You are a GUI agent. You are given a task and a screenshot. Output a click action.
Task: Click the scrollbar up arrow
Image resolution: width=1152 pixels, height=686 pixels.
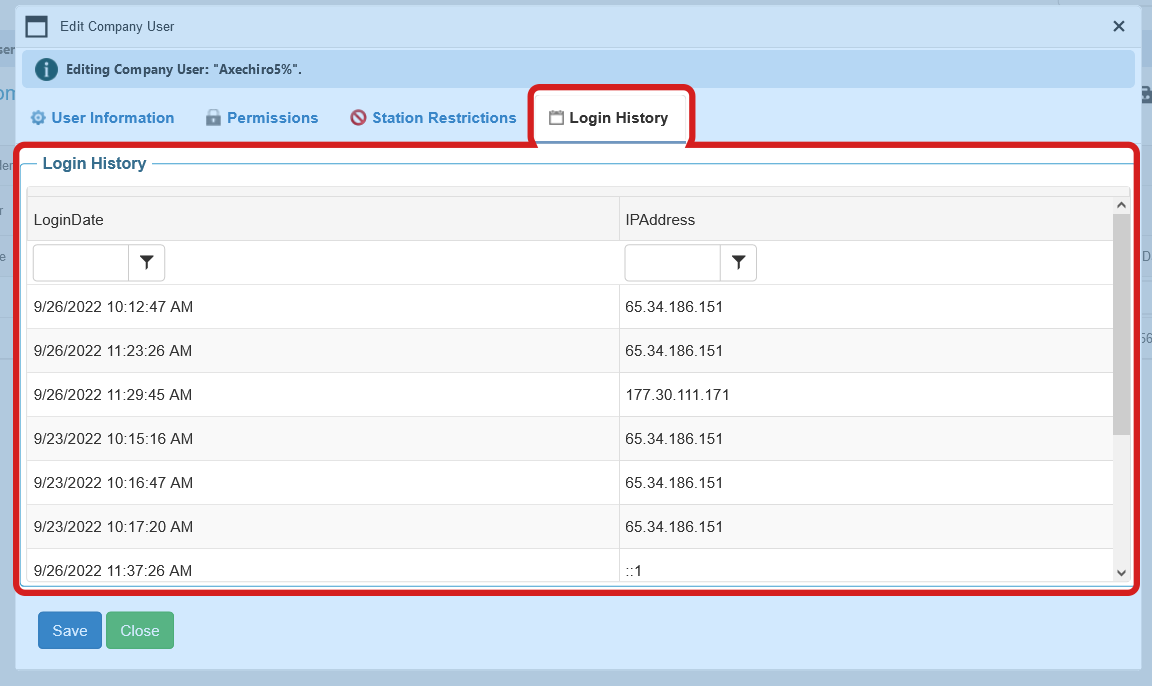[x=1121, y=203]
